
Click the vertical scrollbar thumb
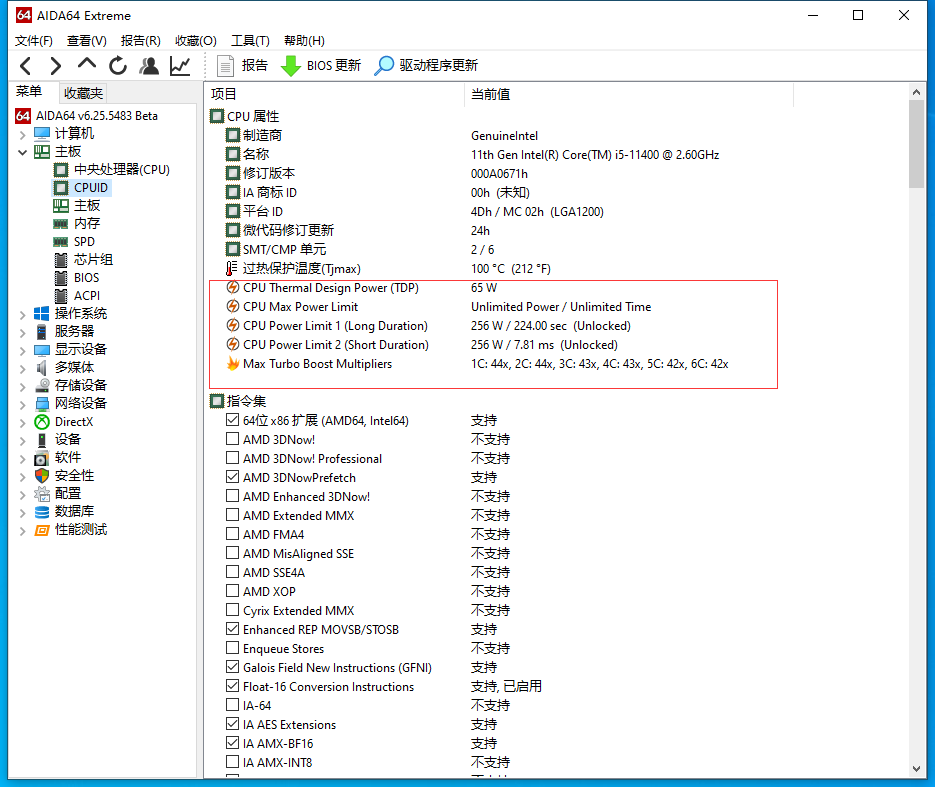[917, 144]
